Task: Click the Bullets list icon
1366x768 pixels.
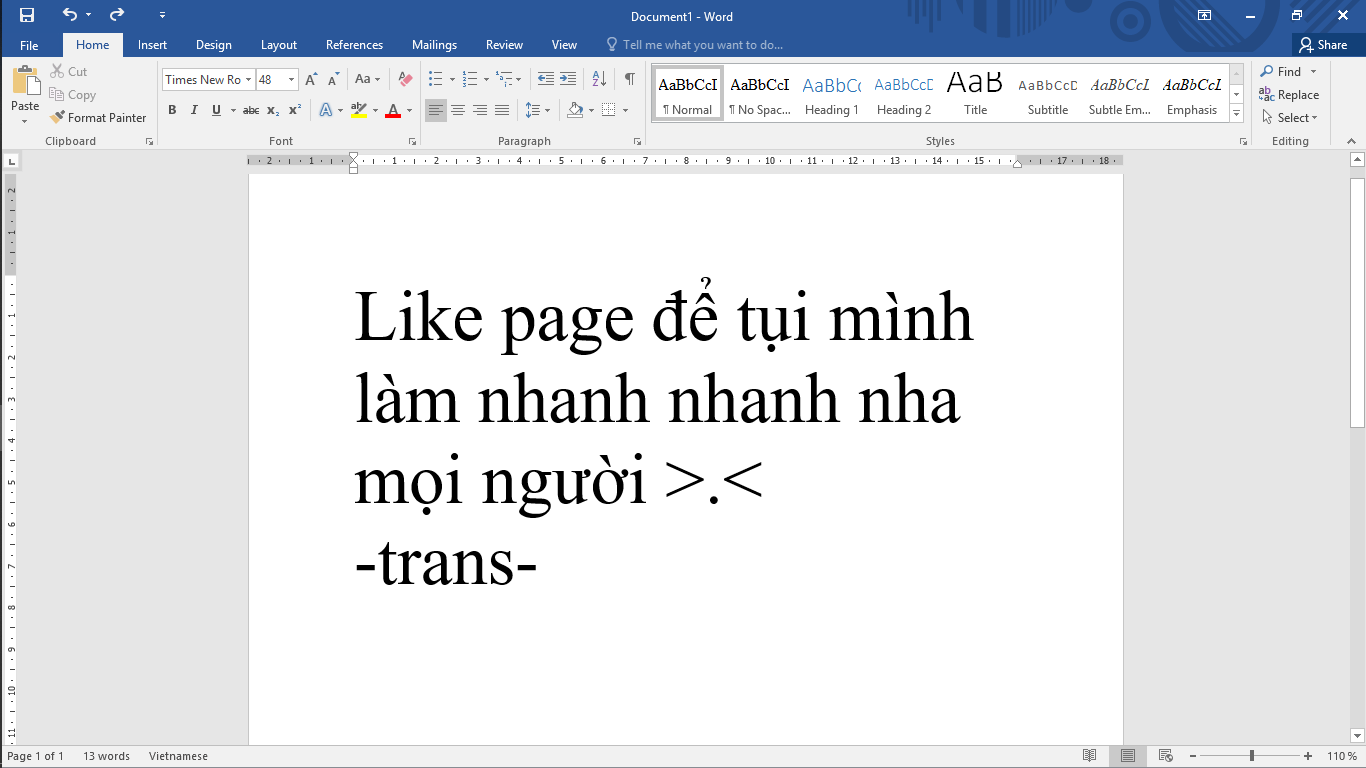Action: tap(435, 79)
